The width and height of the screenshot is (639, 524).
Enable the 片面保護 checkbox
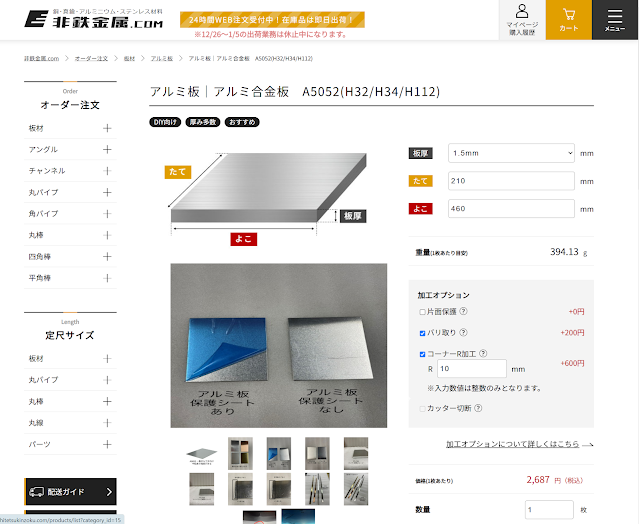(422, 312)
